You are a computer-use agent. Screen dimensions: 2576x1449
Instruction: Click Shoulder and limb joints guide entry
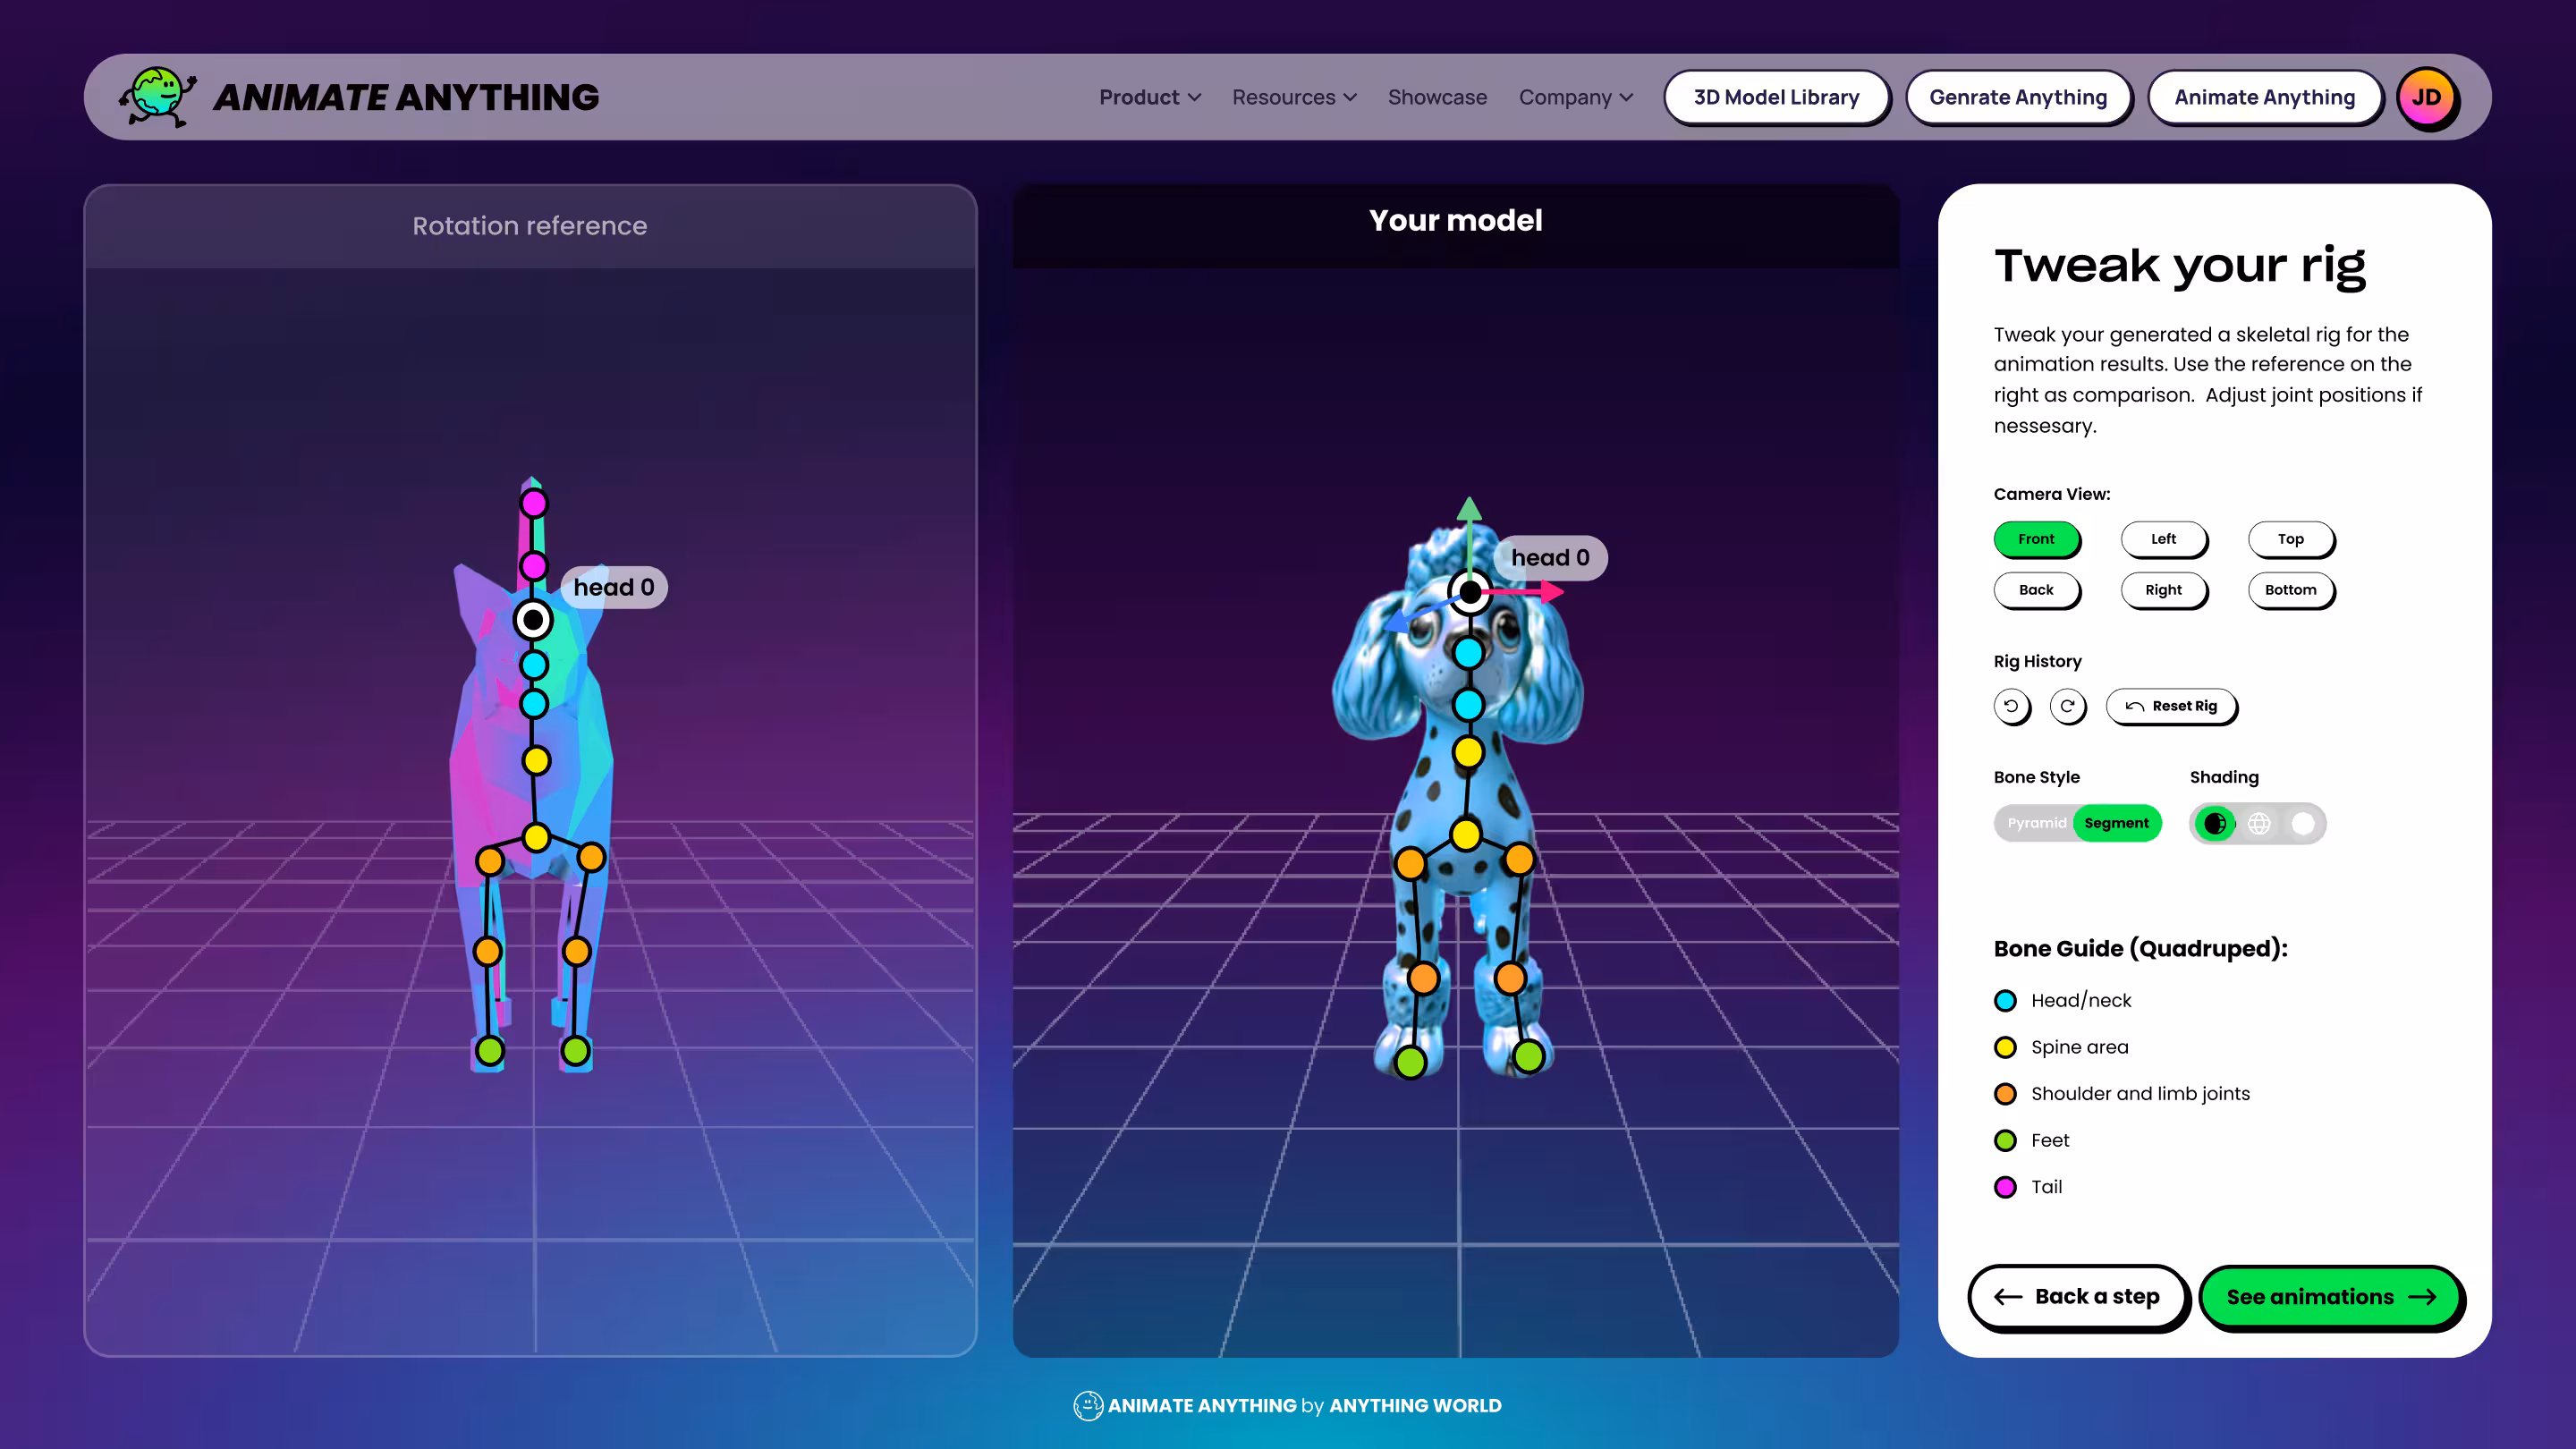pyautogui.click(x=2121, y=1094)
